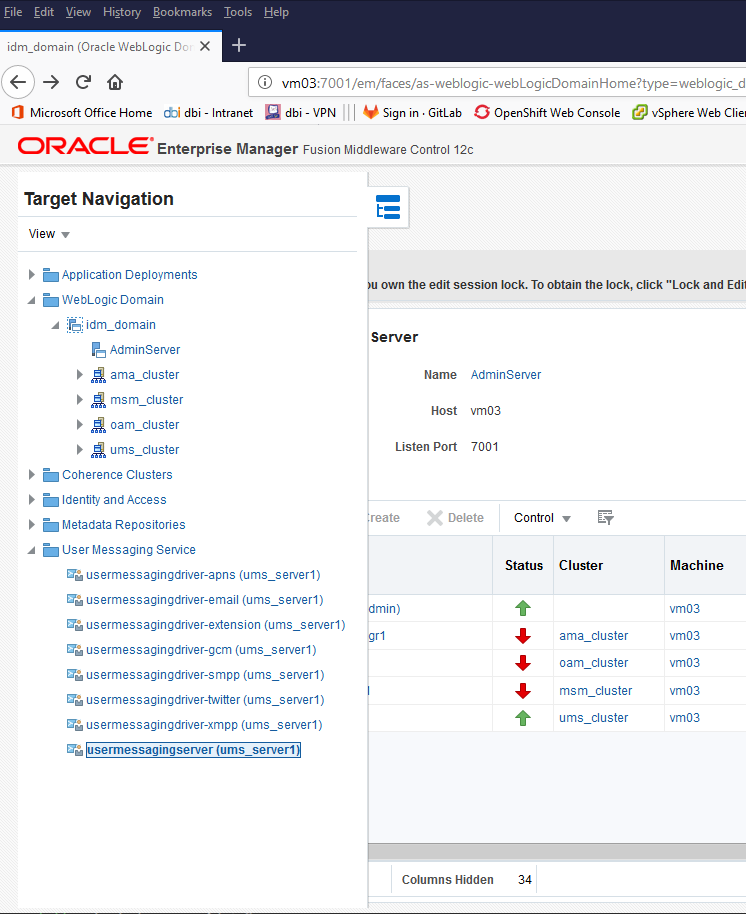Open the View dropdown in Target Navigation
The height and width of the screenshot is (914, 746).
tap(49, 234)
